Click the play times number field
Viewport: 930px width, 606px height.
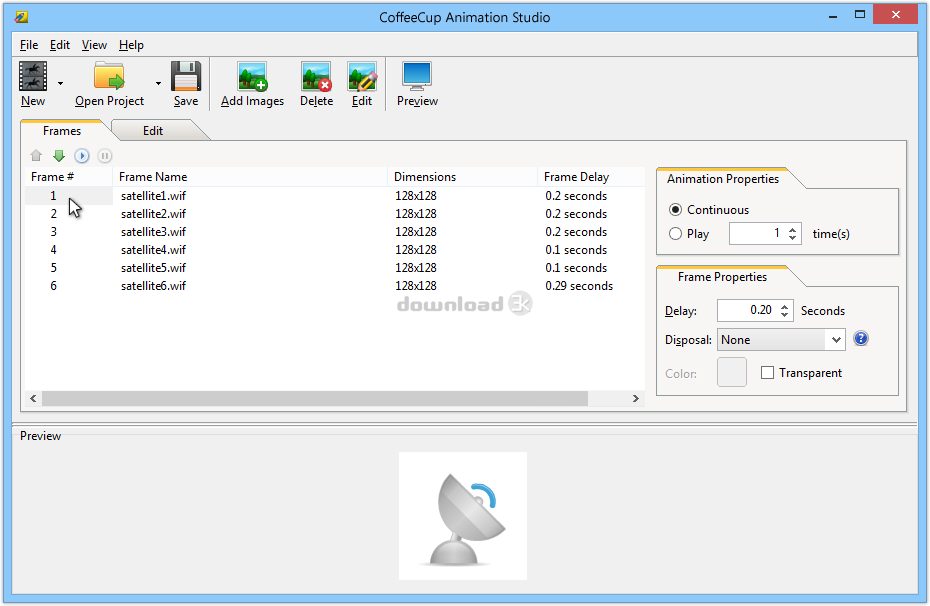coord(757,234)
